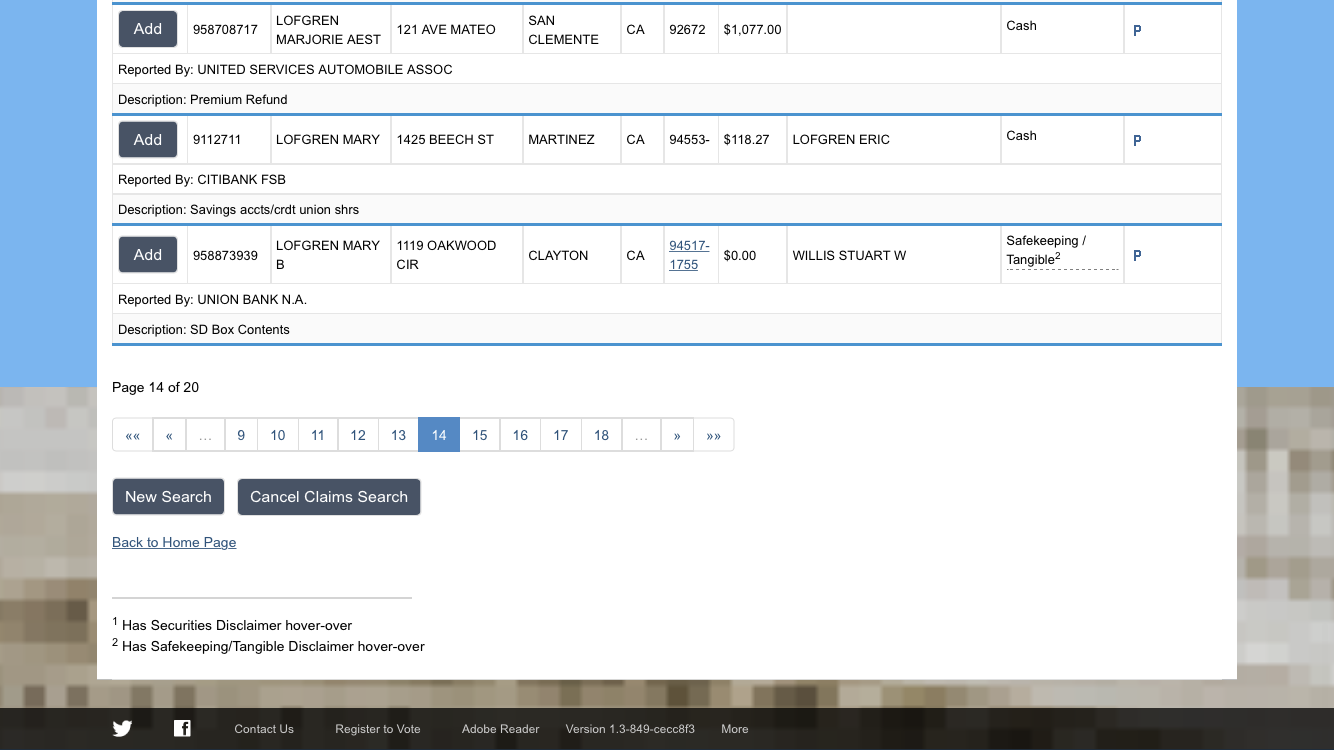Go to previous page arrow
The image size is (1334, 750).
click(x=169, y=435)
